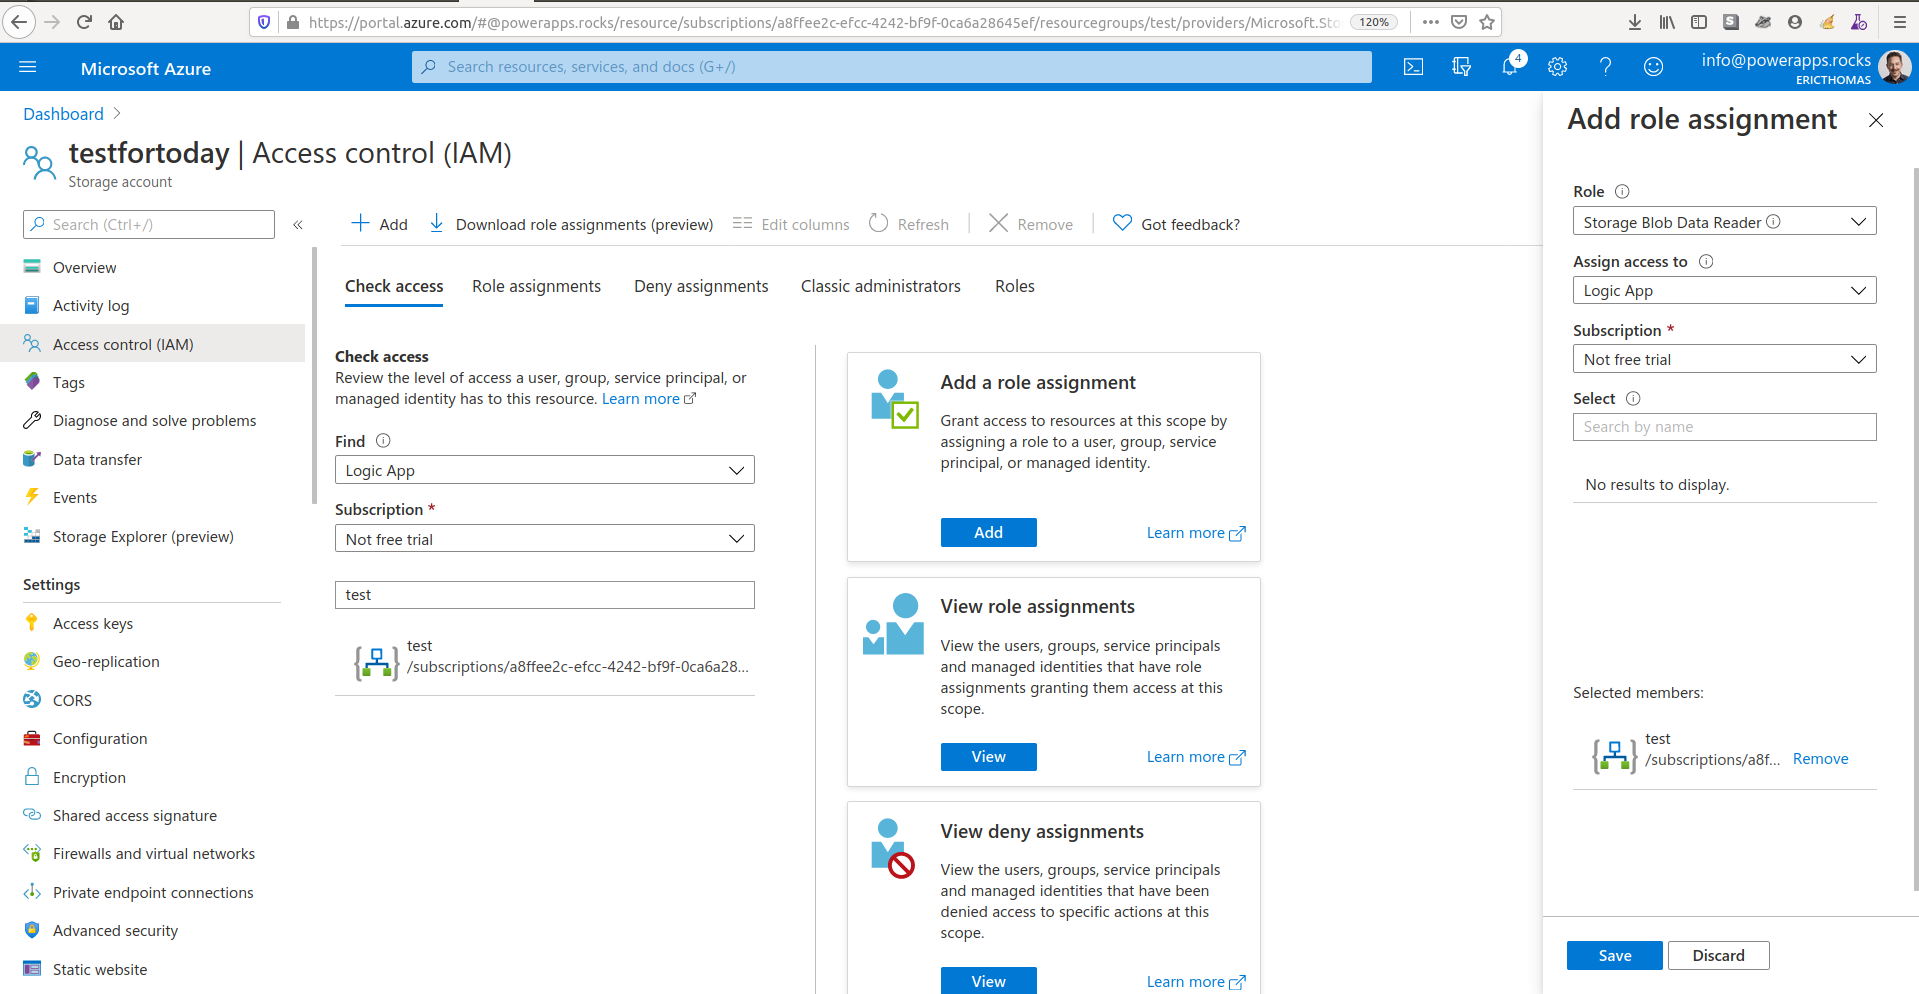Click the Download role assignments icon

point(436,223)
